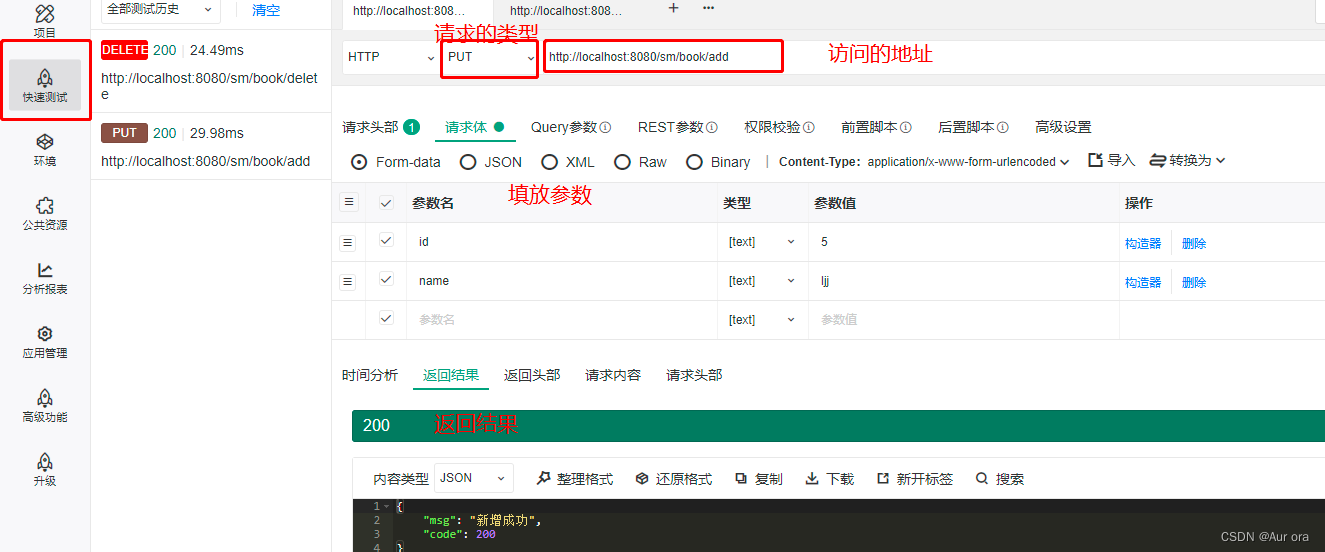Switch to the 请求体 tab

(x=474, y=128)
